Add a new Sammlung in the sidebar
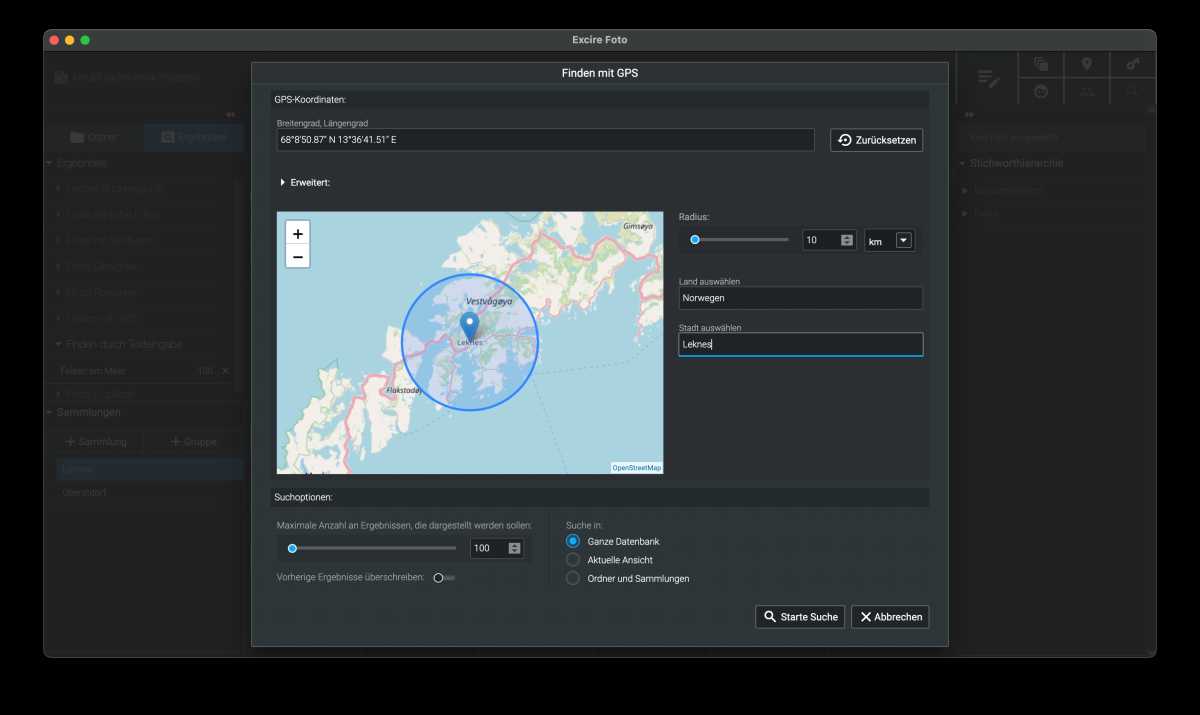Screen dimensions: 1200x715 (95, 442)
